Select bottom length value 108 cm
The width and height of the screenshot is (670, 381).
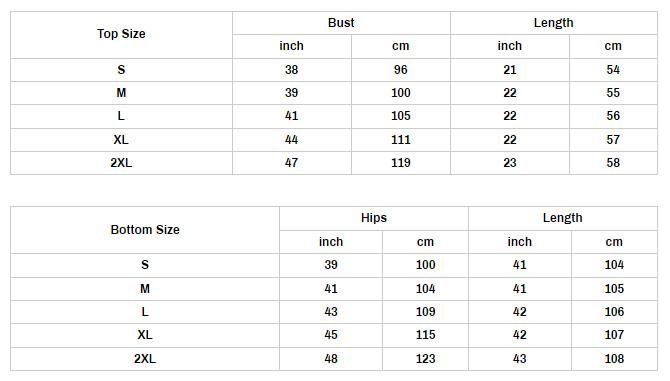(x=614, y=359)
